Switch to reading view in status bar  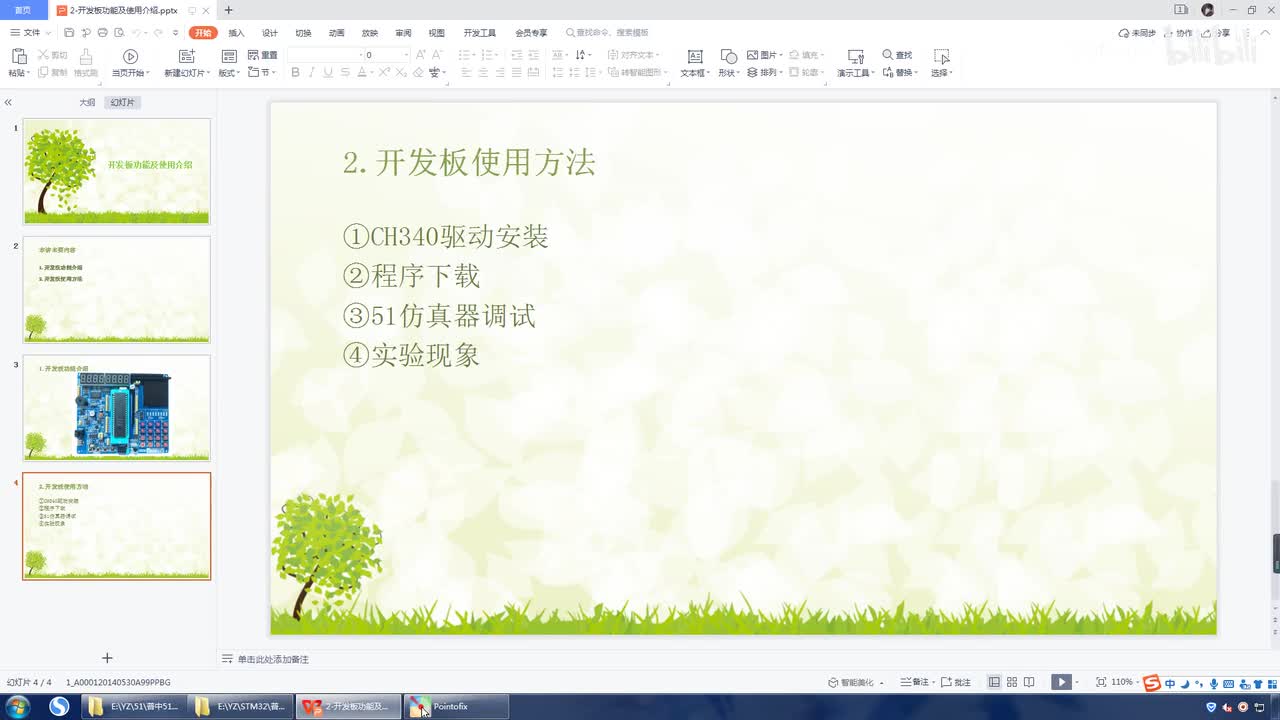(1029, 682)
